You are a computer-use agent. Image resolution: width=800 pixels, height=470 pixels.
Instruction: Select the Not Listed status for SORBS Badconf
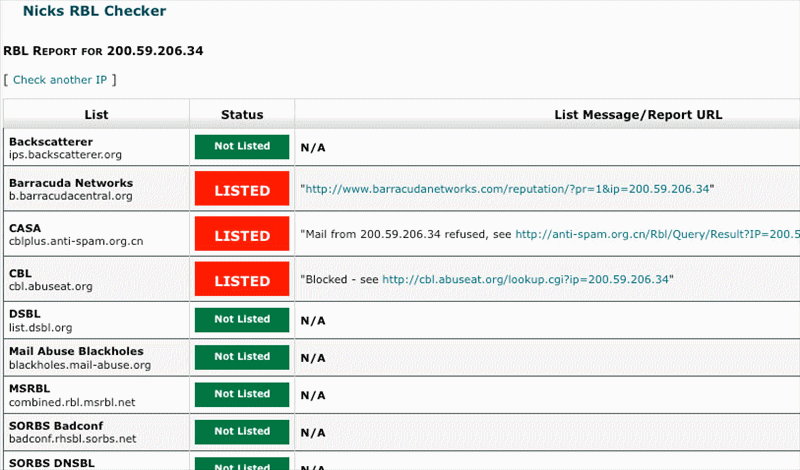[242, 432]
